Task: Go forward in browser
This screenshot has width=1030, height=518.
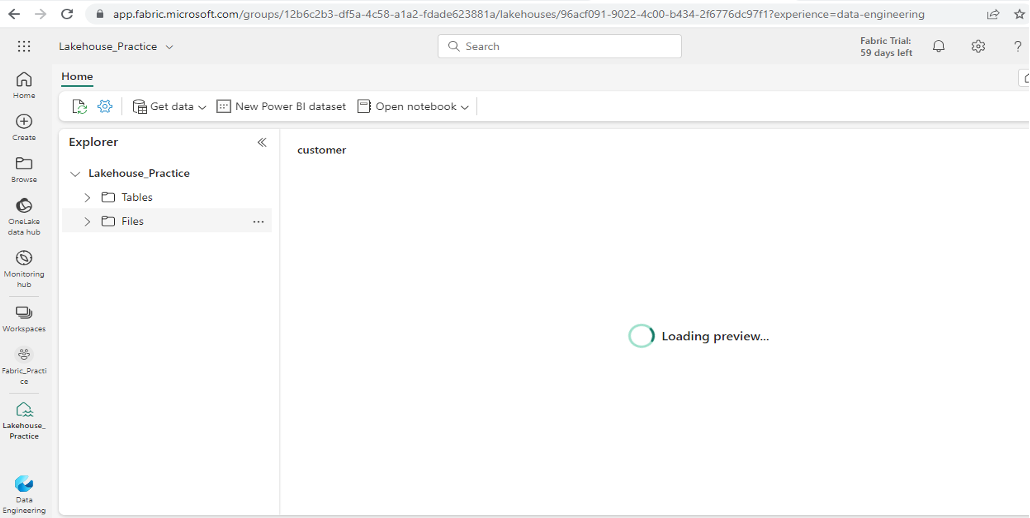Action: pos(40,14)
